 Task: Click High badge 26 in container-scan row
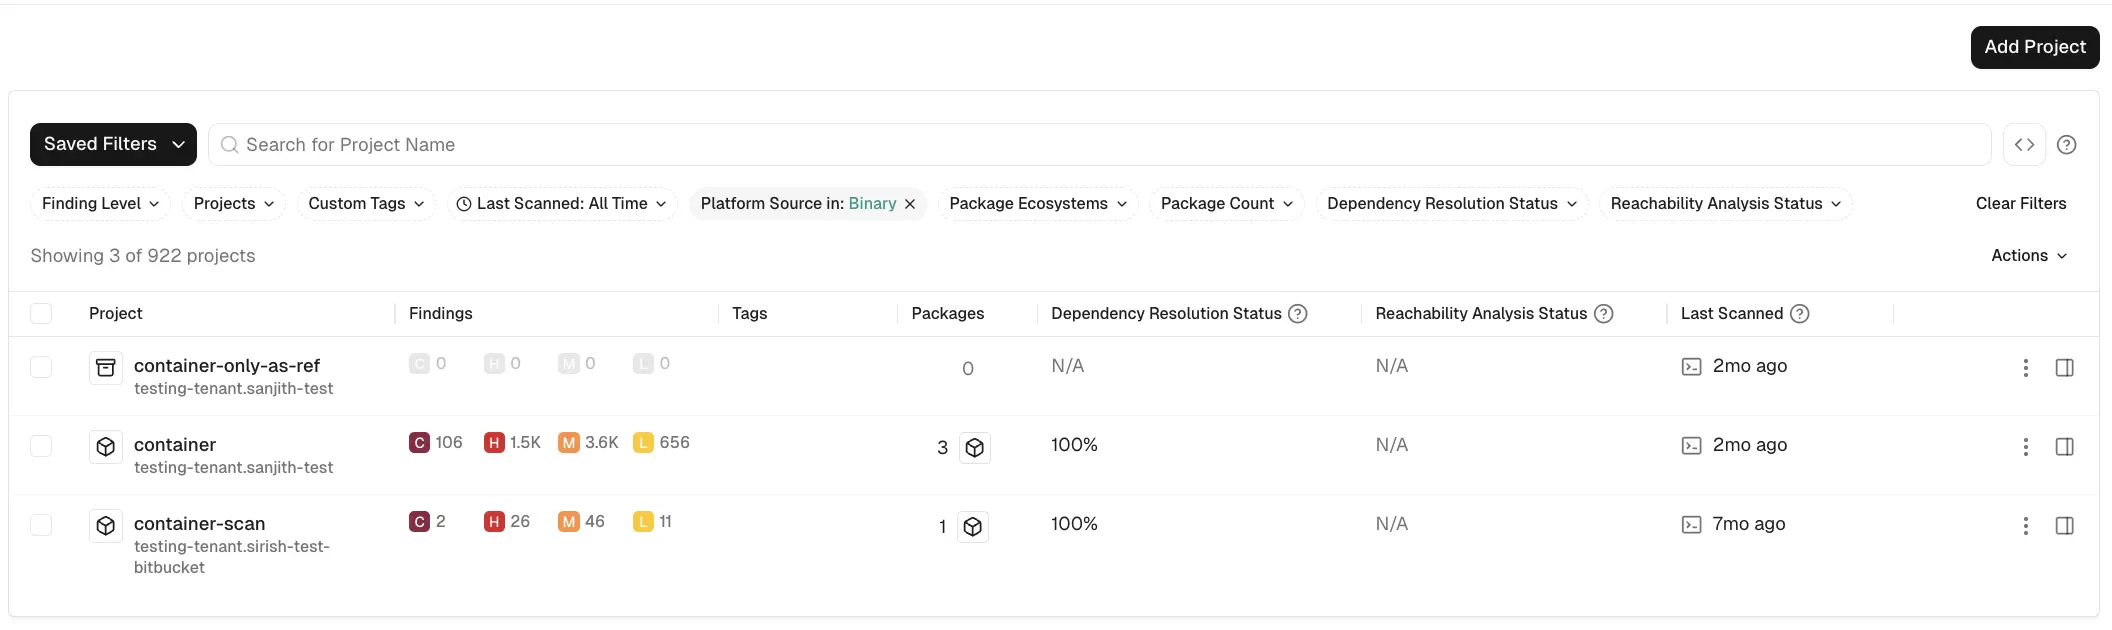point(507,521)
